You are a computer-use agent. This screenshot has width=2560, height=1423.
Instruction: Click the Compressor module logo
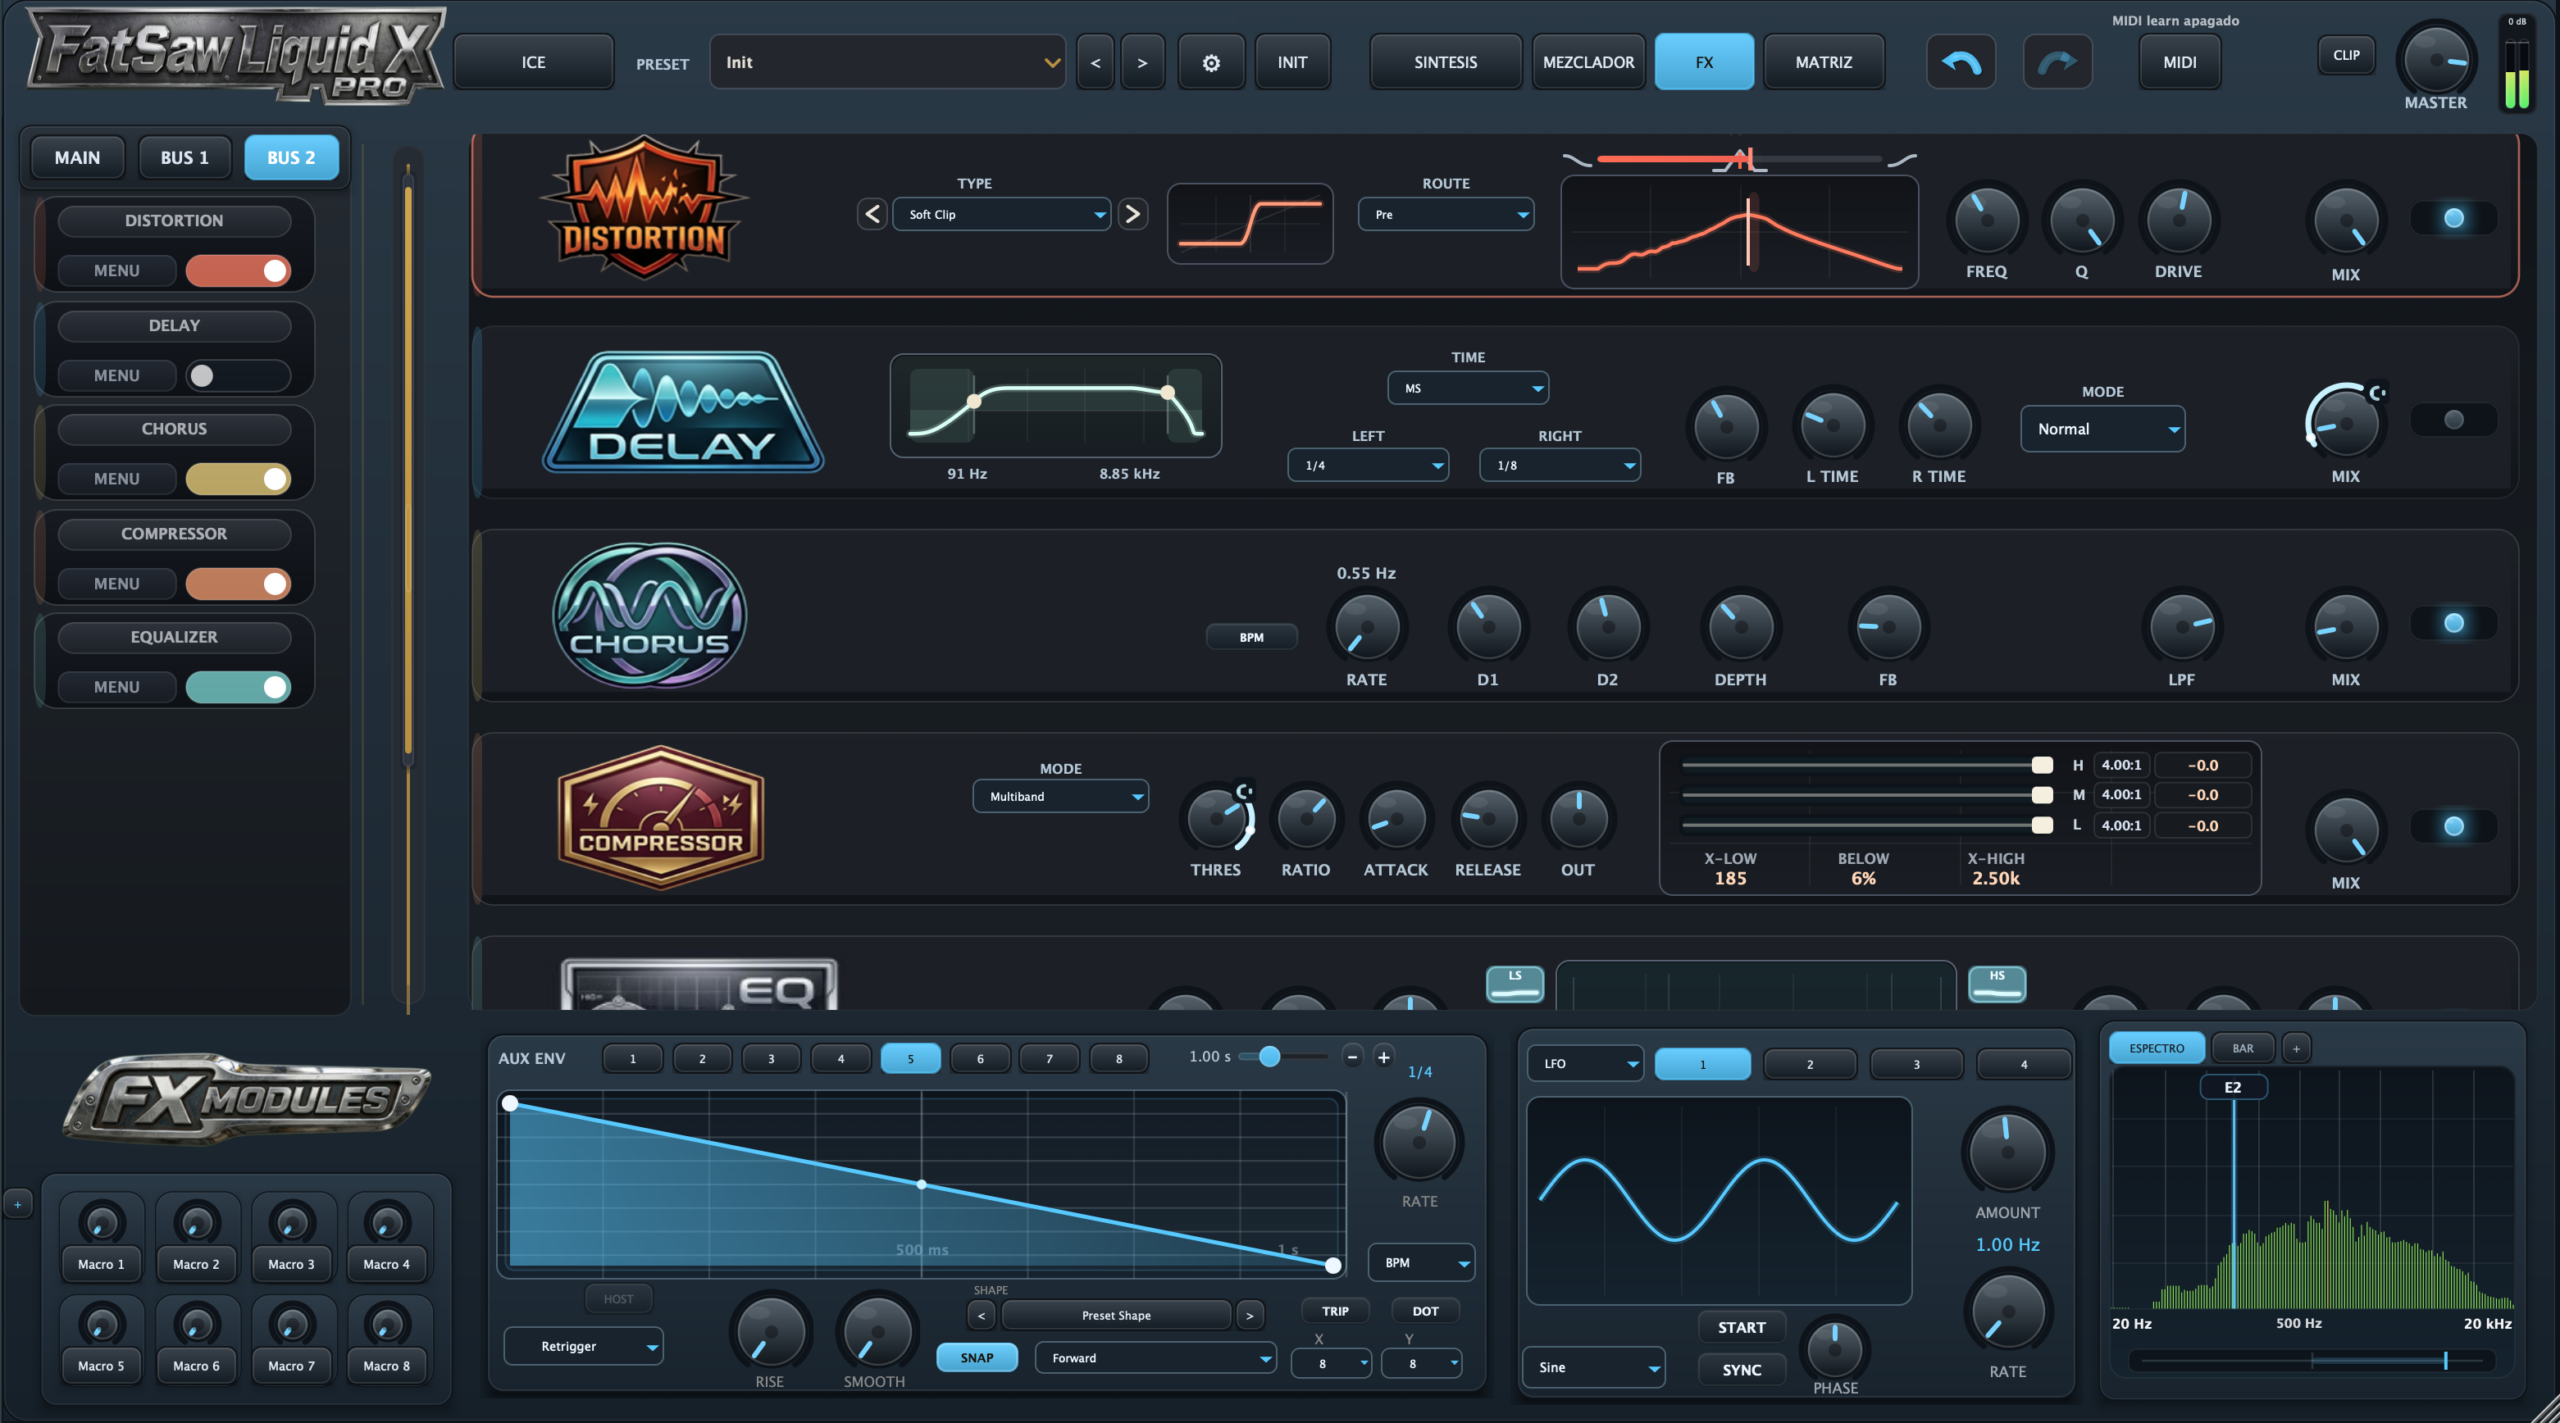[661, 818]
